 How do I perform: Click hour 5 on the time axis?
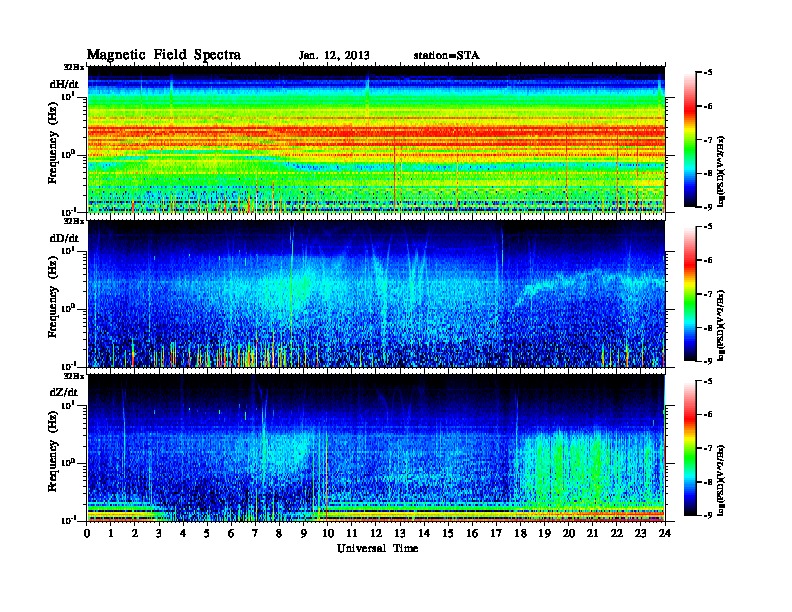tap(207, 533)
